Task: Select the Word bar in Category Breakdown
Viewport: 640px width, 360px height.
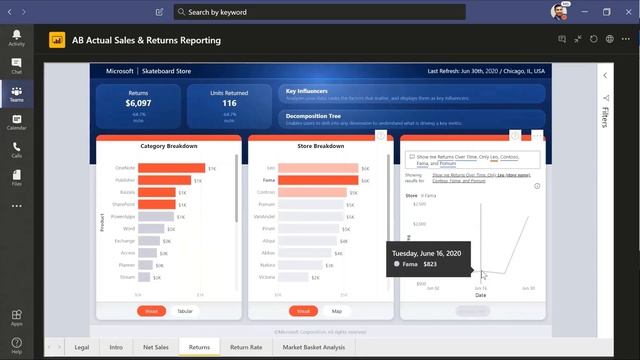Action: point(151,229)
